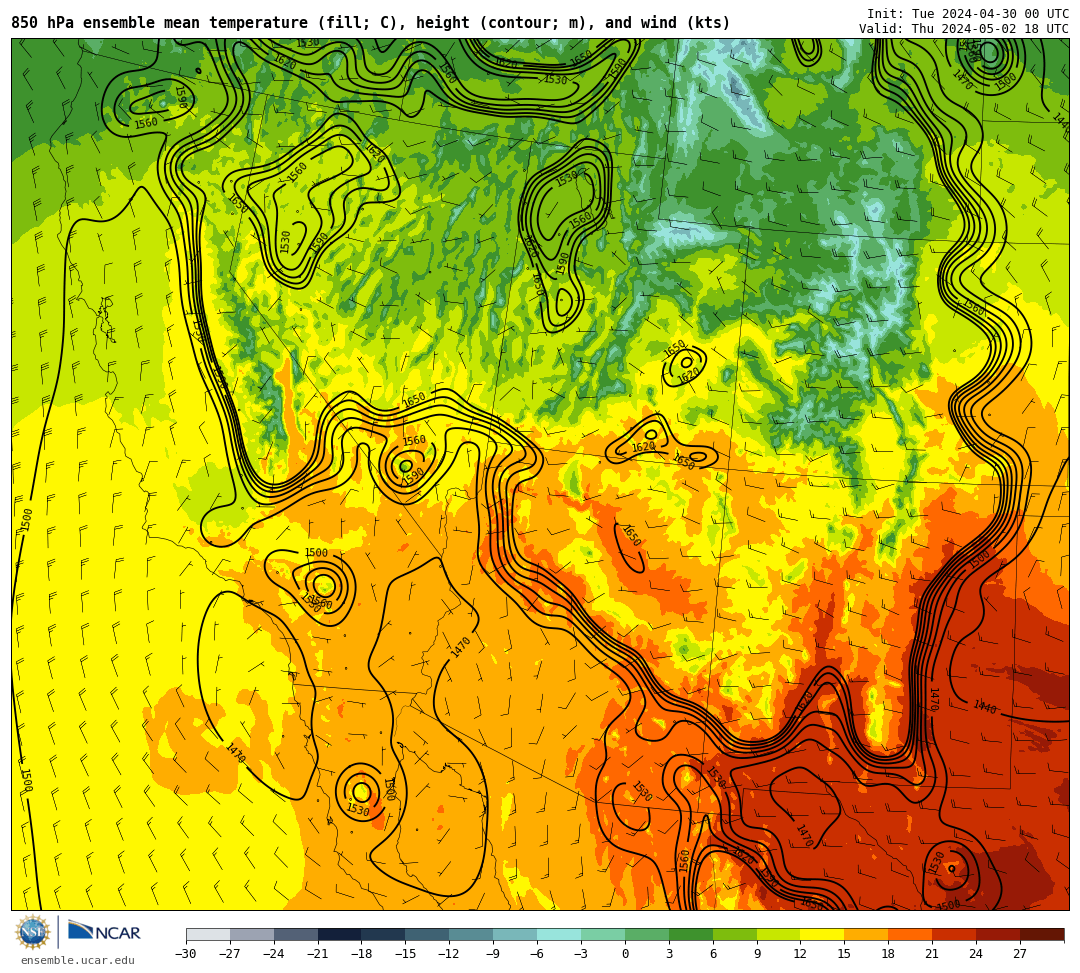Click the -9 colorbar tick label
Image resolution: width=1080 pixels, height=973 pixels.
(x=492, y=954)
